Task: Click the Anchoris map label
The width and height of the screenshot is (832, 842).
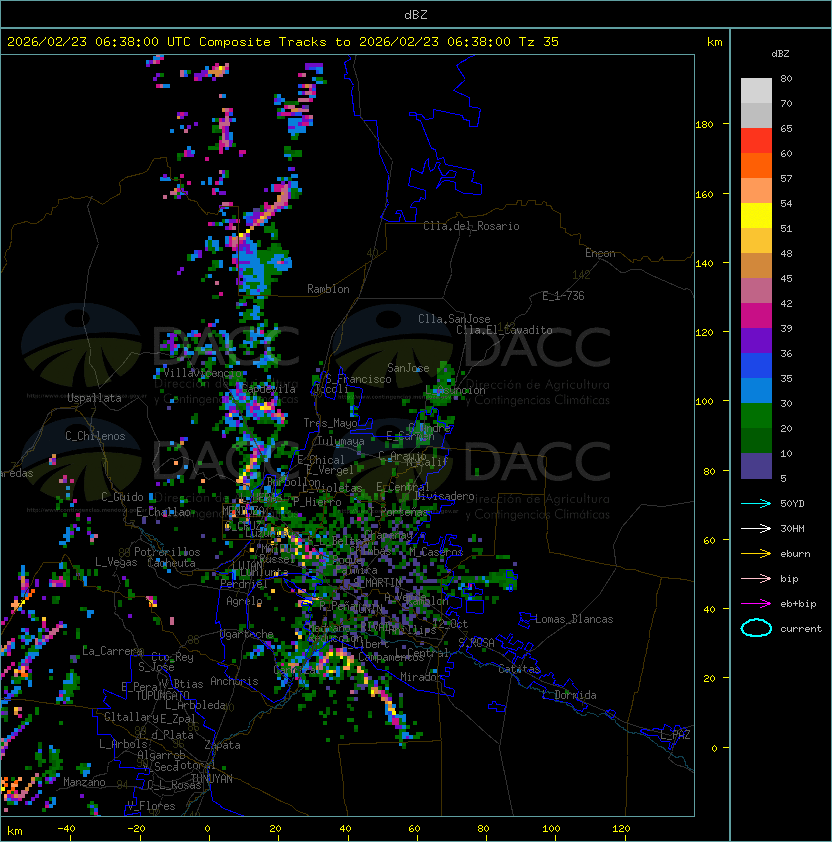Action: 234,681
